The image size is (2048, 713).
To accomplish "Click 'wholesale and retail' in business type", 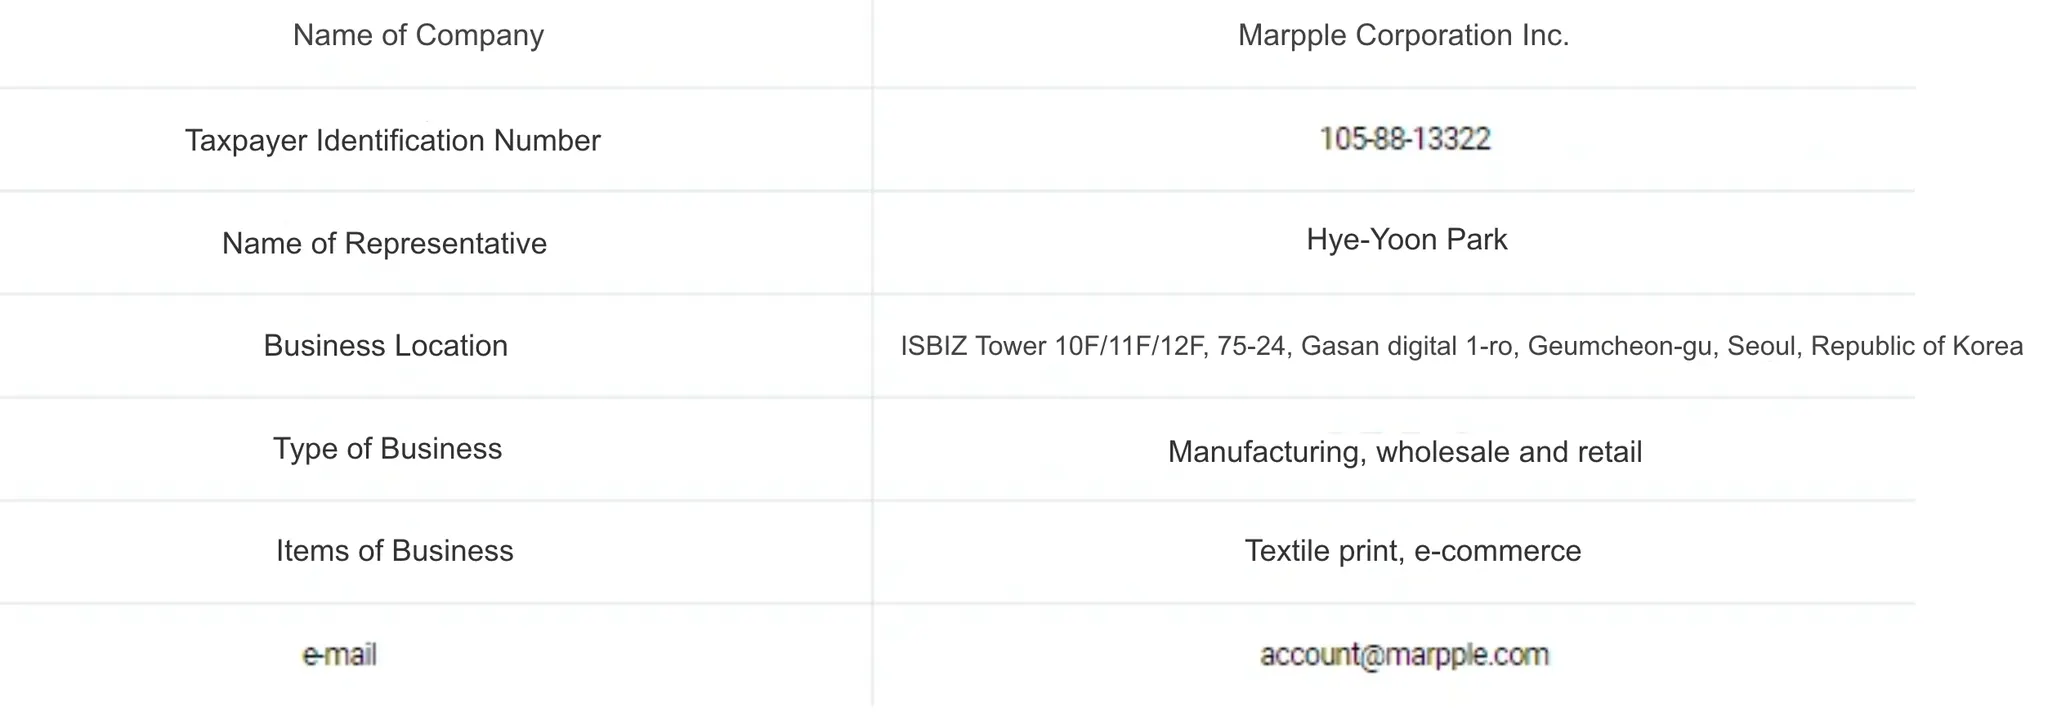I will pos(1509,453).
